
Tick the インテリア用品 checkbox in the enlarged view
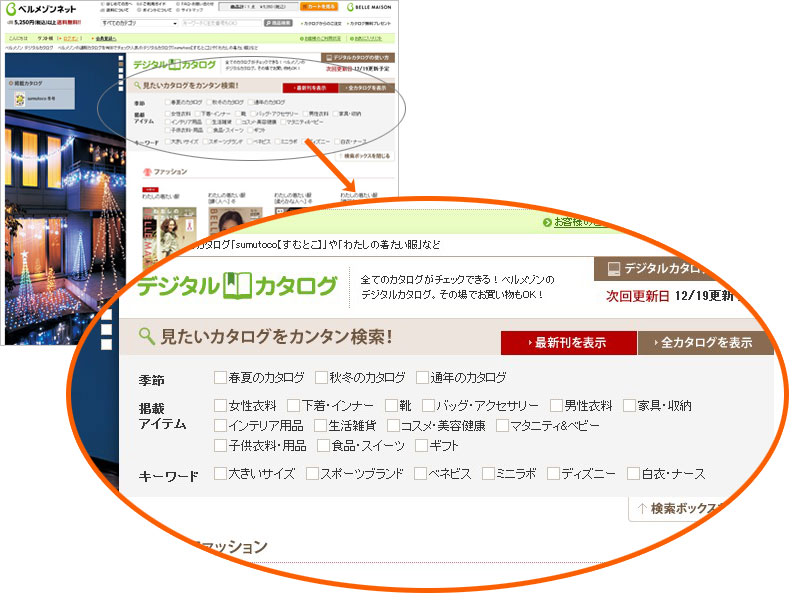220,426
